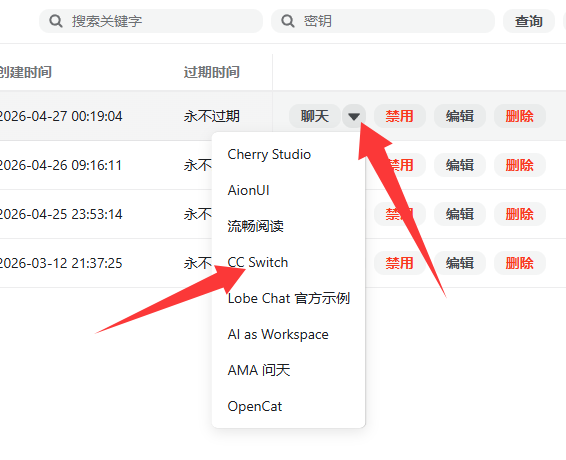566x460 pixels.
Task: Choose 流畅阅读 in the dropdown menu
Action: point(288,226)
